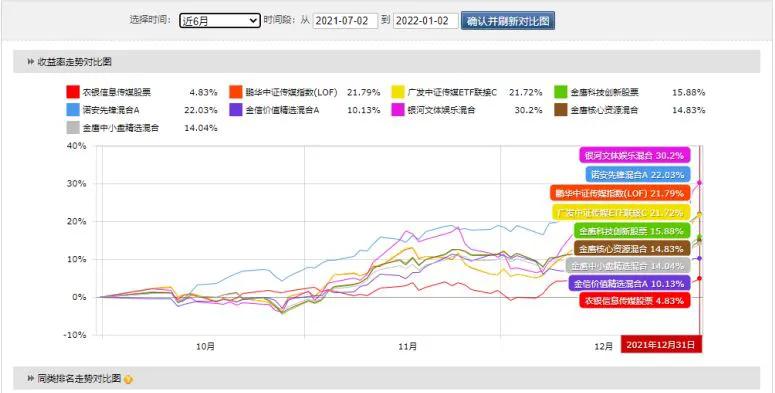Click the yellow chart tooltip 广发中证传媒ETF联接C 21.72%
The height and width of the screenshot is (393, 775).
pyautogui.click(x=621, y=212)
